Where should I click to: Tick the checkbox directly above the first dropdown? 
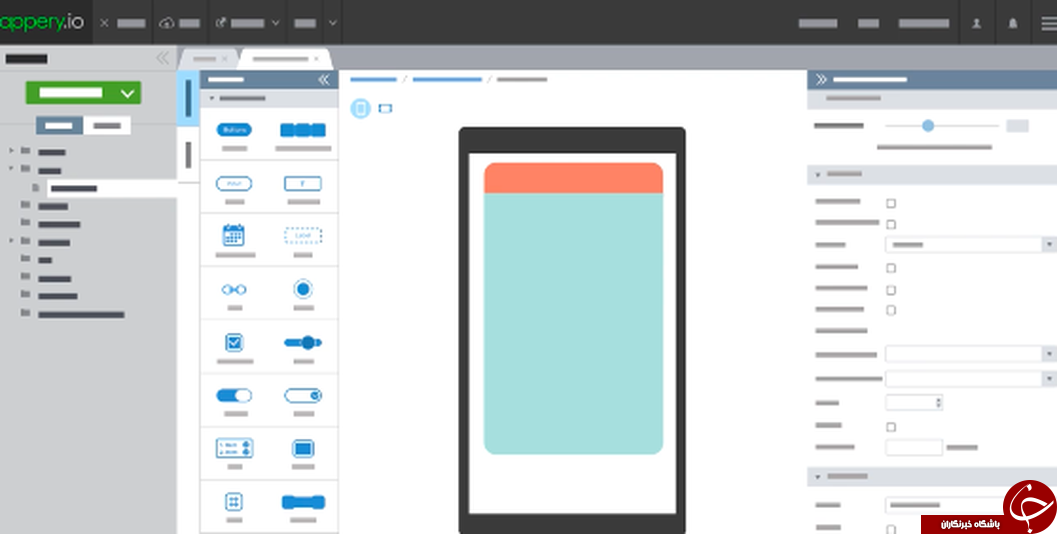coord(890,224)
